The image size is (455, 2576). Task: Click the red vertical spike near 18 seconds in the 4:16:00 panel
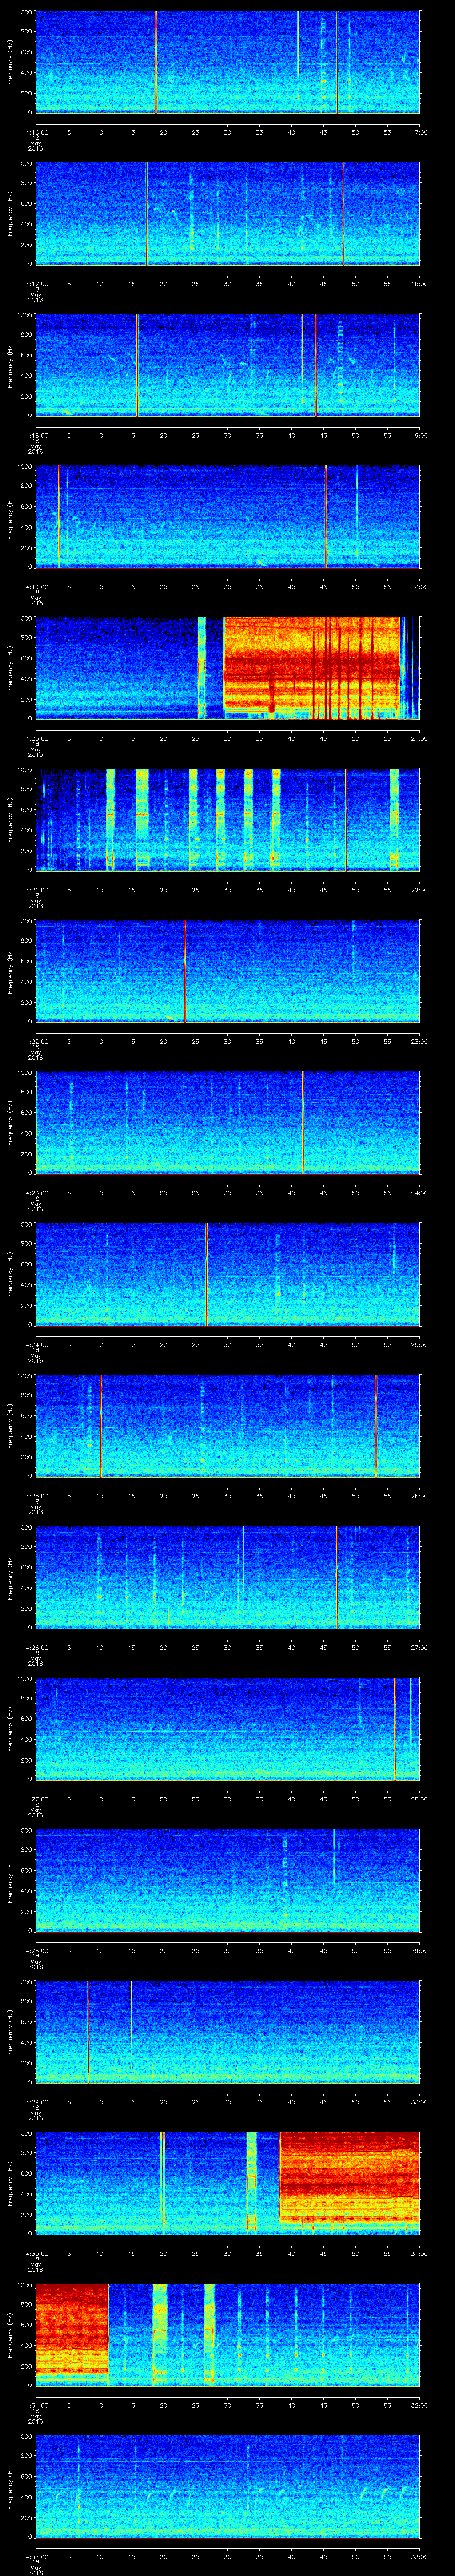(x=156, y=62)
